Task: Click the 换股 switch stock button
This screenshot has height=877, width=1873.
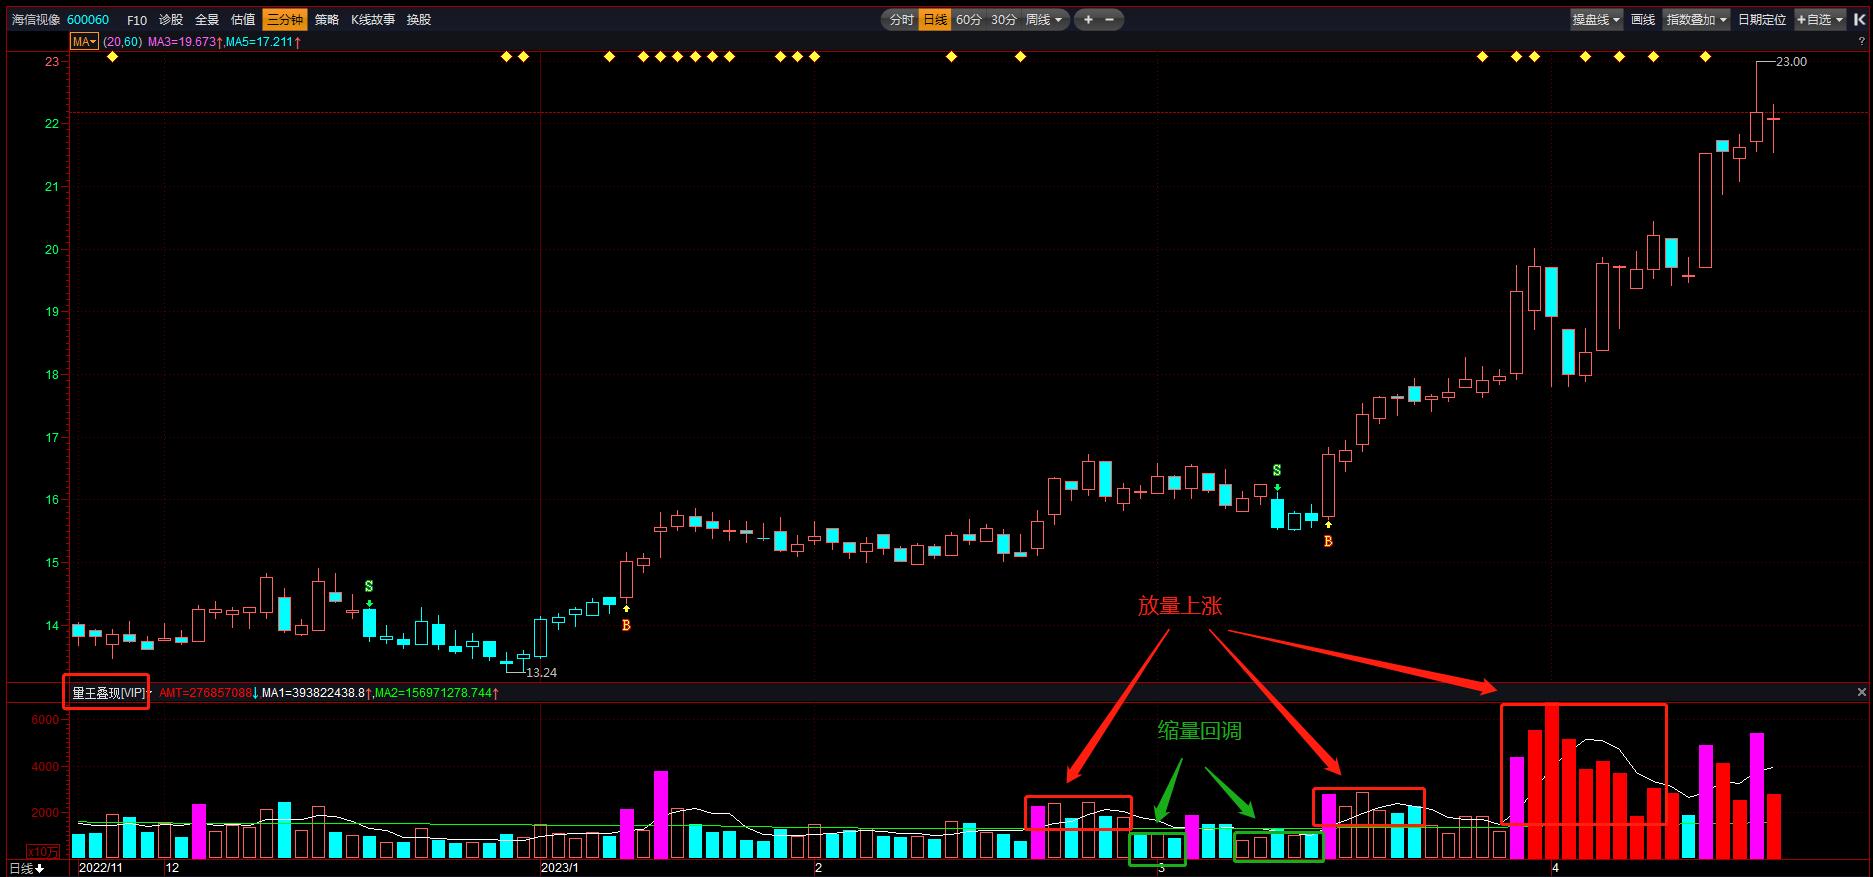Action: click(x=419, y=20)
